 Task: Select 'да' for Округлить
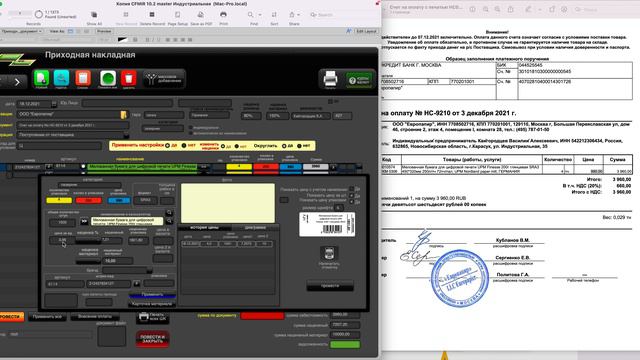pos(284,146)
